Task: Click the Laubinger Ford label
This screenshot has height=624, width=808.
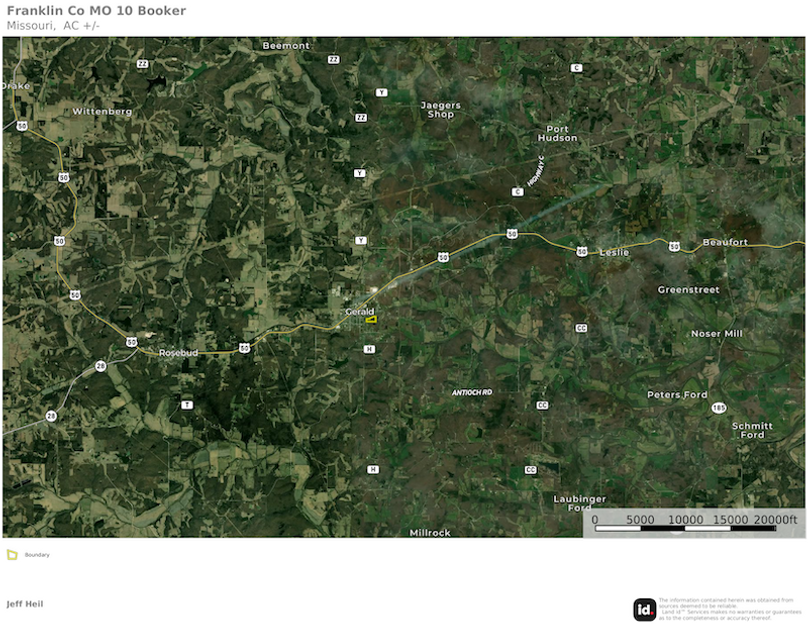Action: point(580,503)
